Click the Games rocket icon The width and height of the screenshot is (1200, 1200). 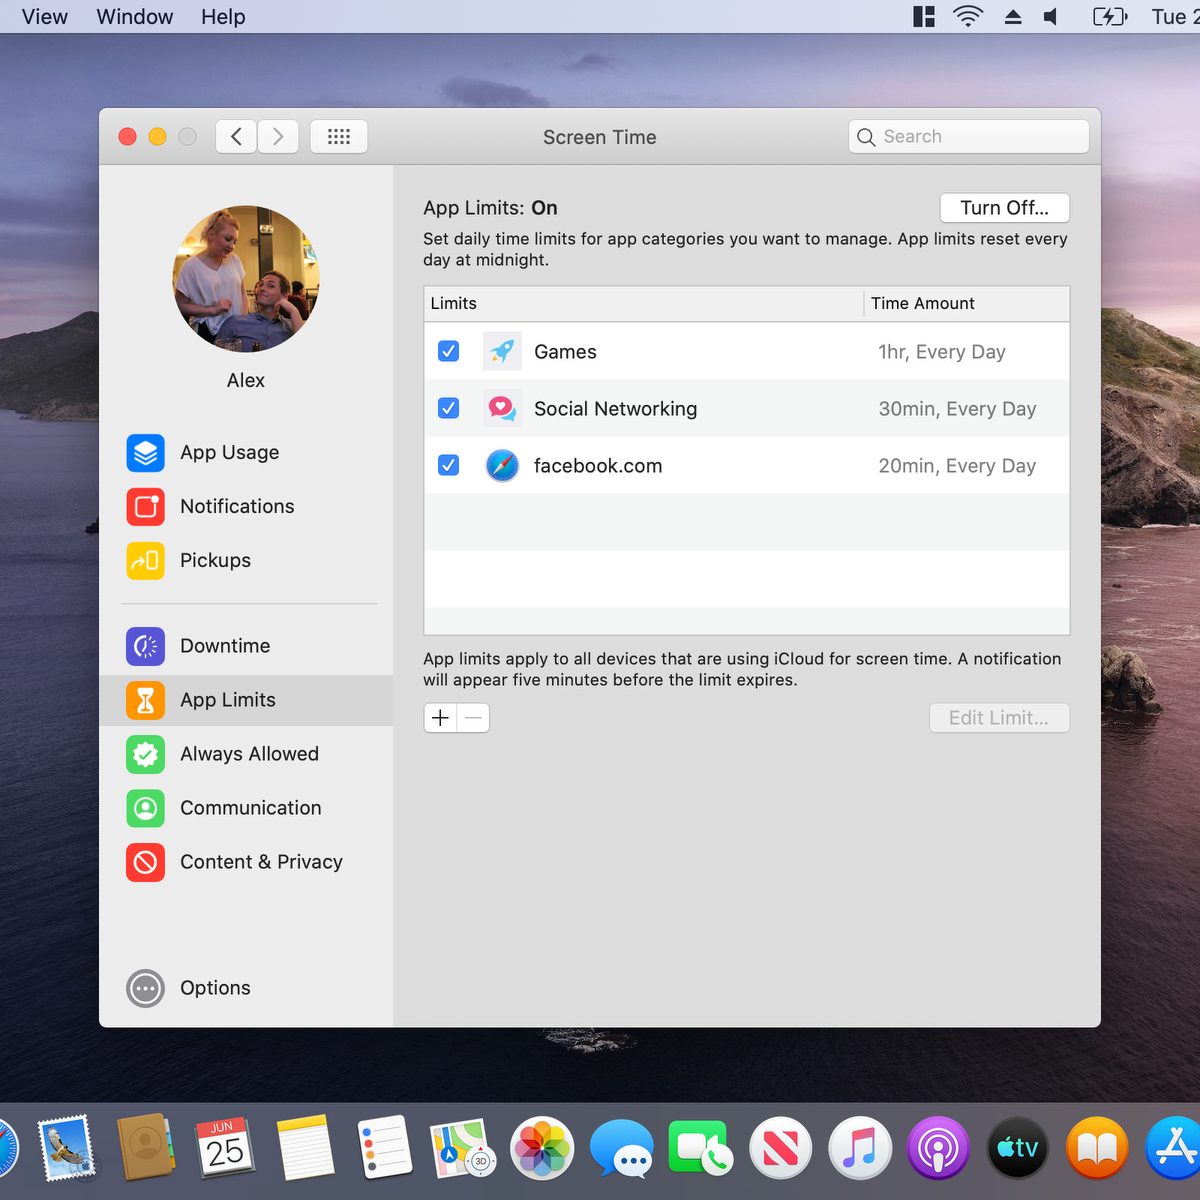[x=502, y=351]
